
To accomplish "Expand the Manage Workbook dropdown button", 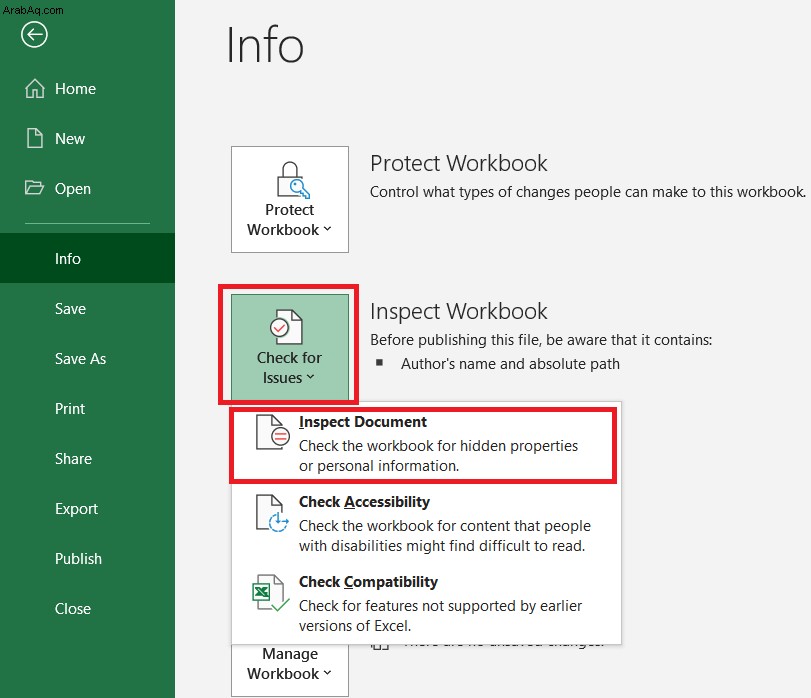I will (290, 669).
